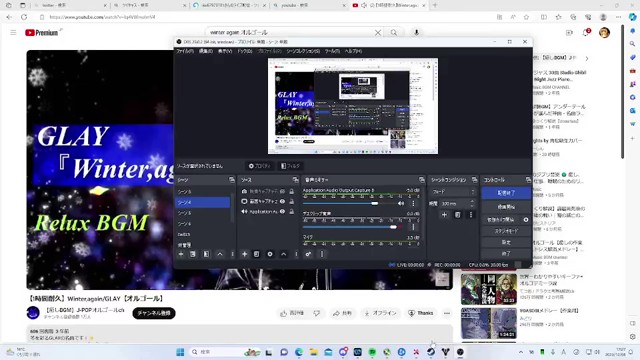Click the blue streaming button in Controls

506,193
